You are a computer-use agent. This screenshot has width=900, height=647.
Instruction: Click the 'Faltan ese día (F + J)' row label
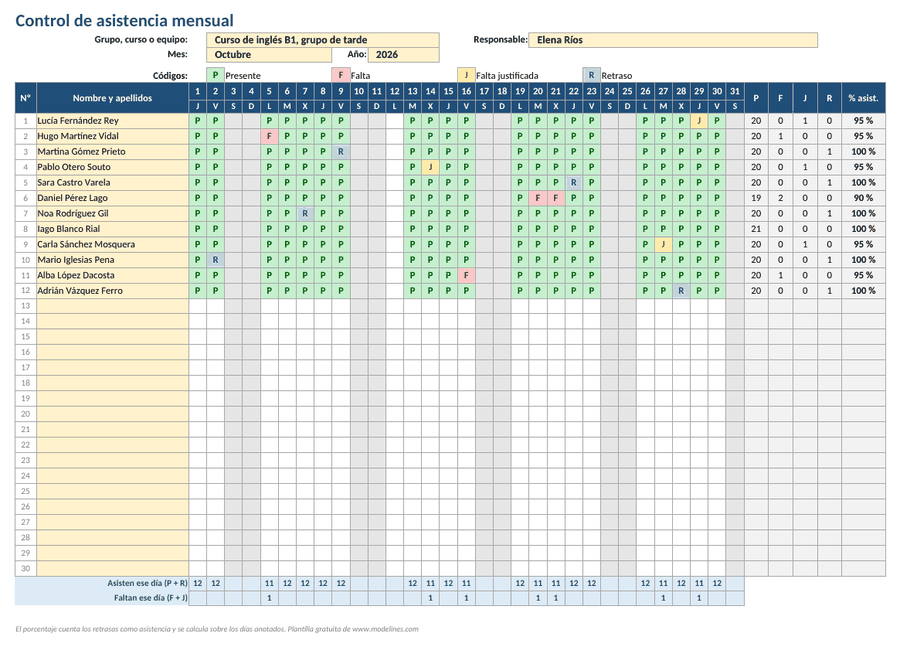pyautogui.click(x=151, y=598)
